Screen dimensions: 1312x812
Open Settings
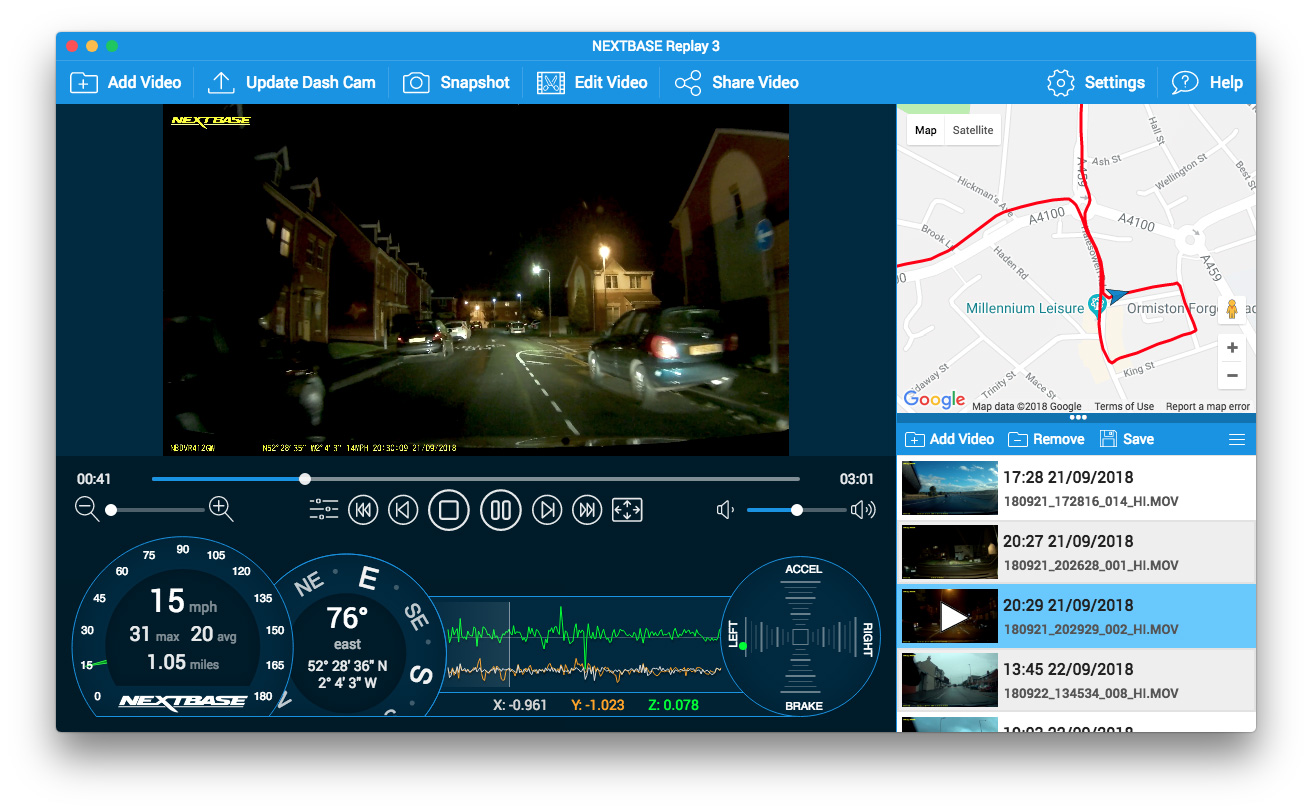point(1096,83)
